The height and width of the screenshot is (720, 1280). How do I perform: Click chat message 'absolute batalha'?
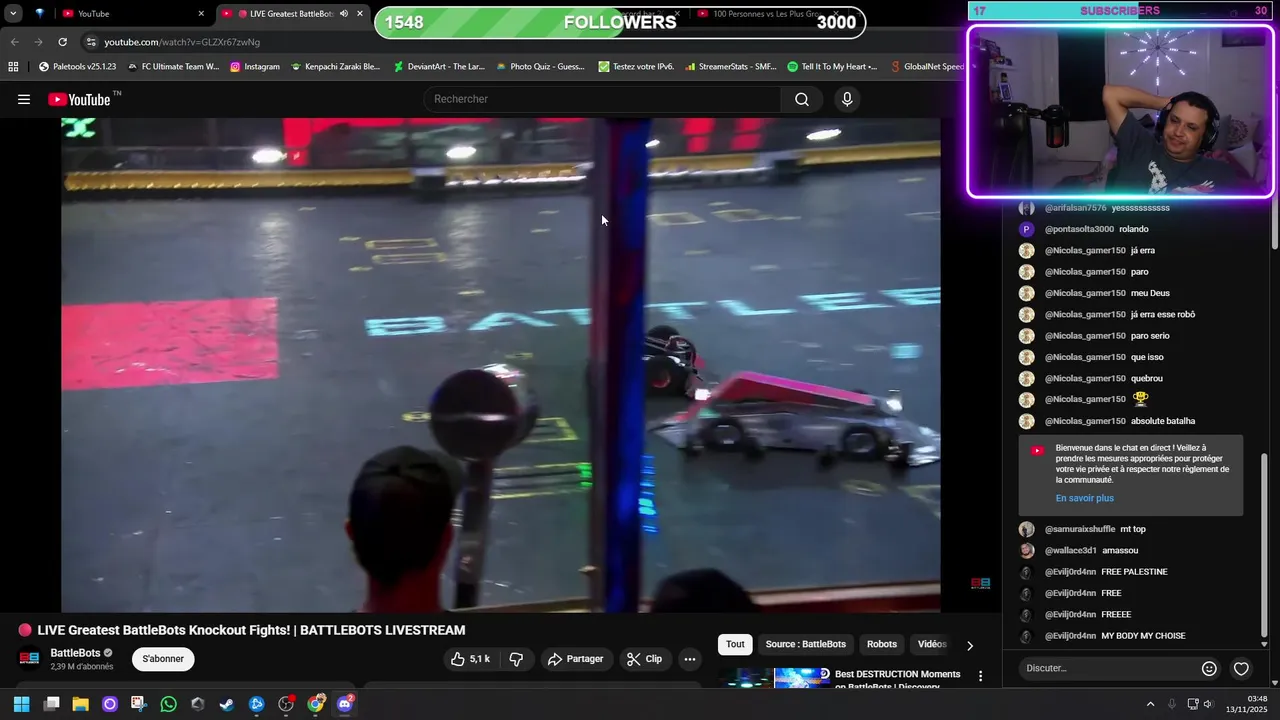coord(1163,421)
